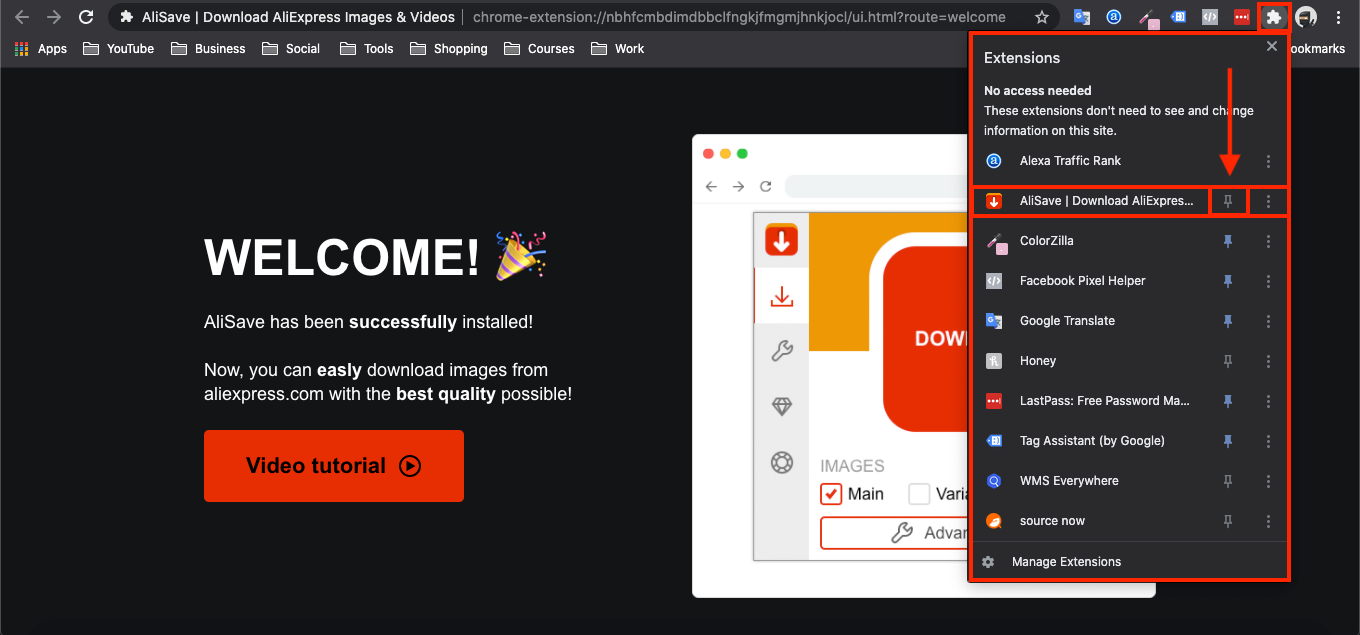The width and height of the screenshot is (1360, 635).
Task: Unpin Facebook Pixel Helper from toolbar
Action: 1229,281
